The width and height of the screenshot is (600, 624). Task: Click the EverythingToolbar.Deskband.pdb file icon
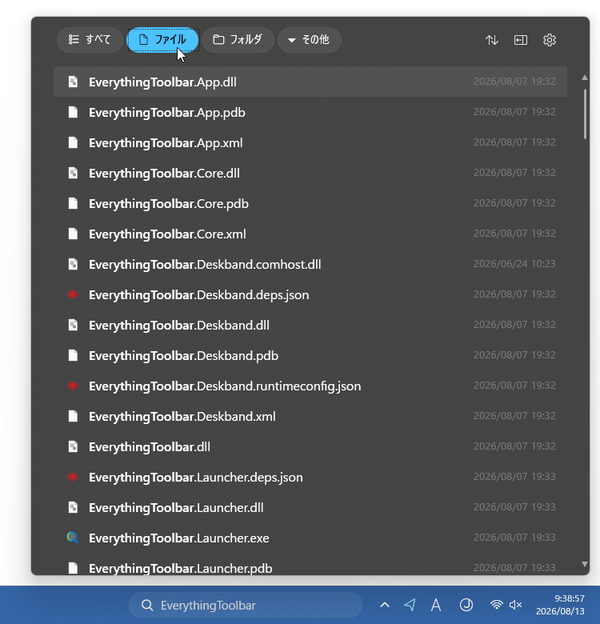(73, 355)
